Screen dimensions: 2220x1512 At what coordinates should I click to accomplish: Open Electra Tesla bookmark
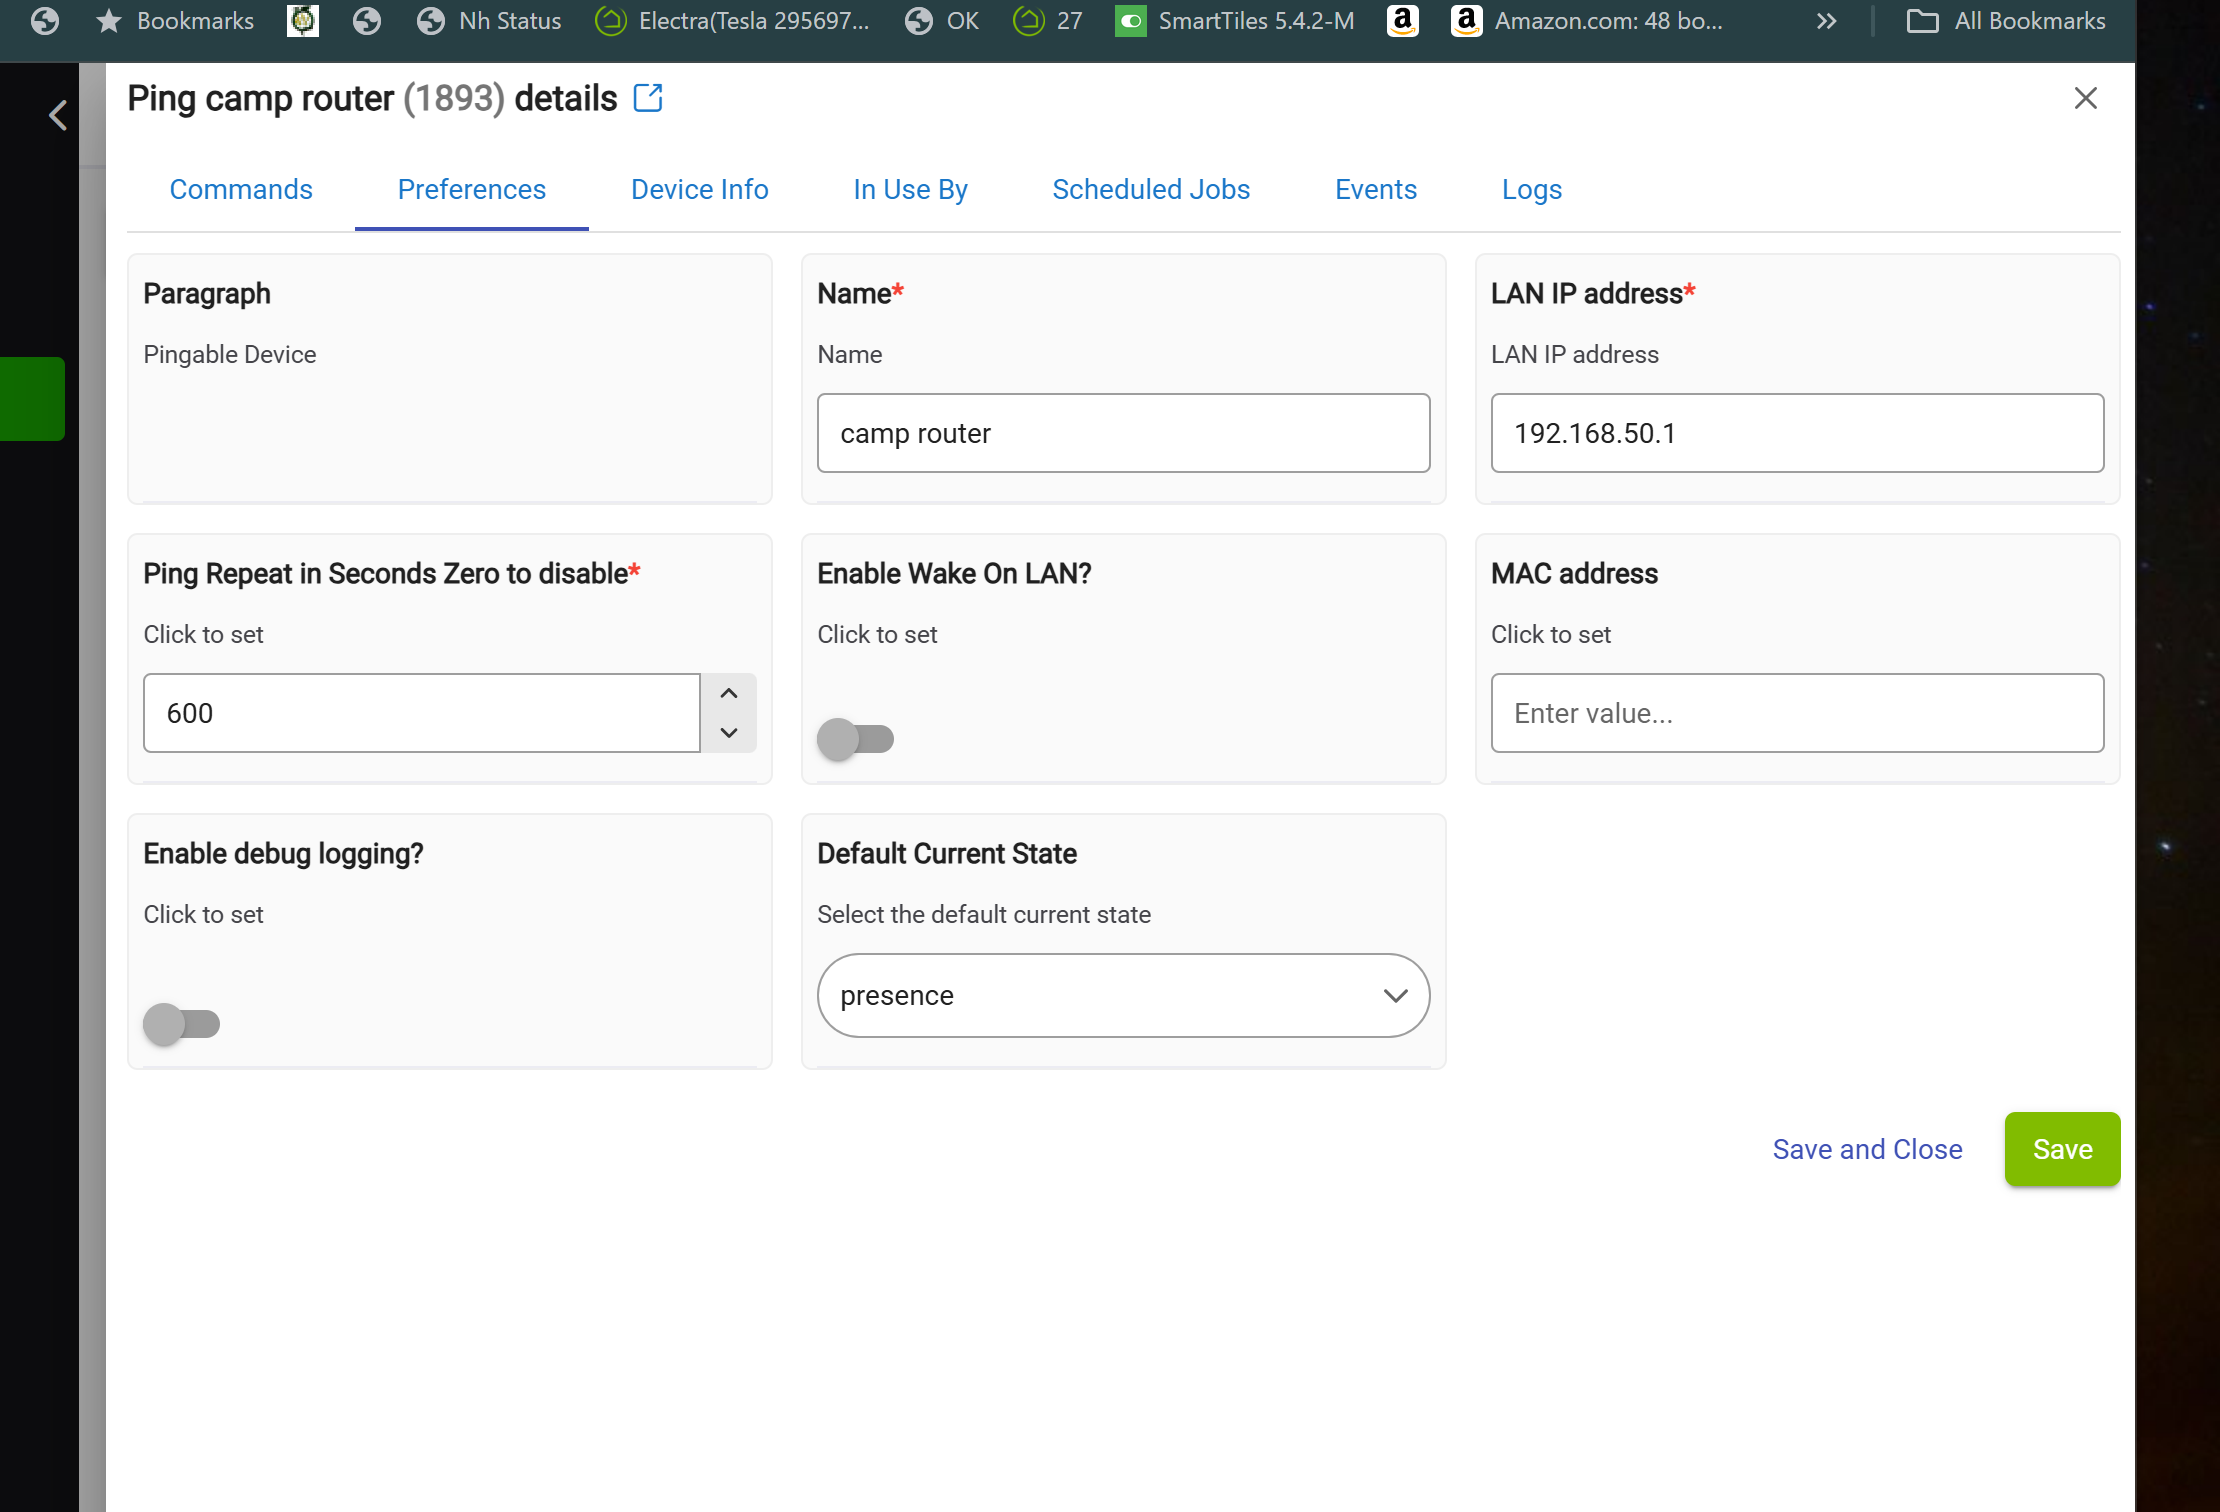[x=732, y=21]
